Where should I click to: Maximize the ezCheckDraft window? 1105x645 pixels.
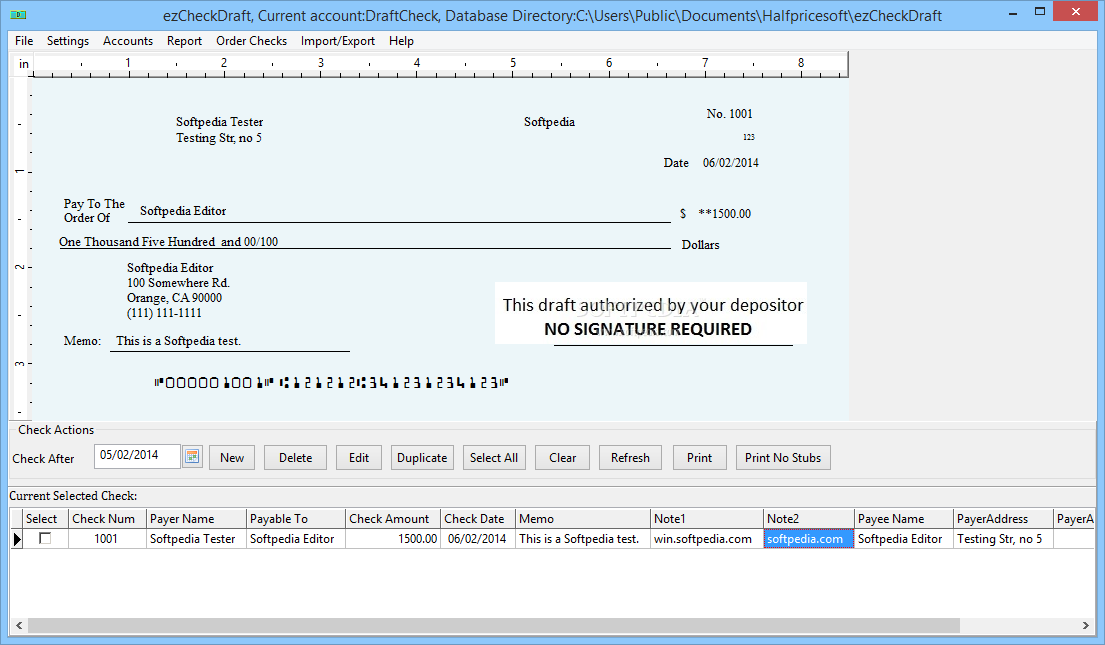pos(1039,12)
